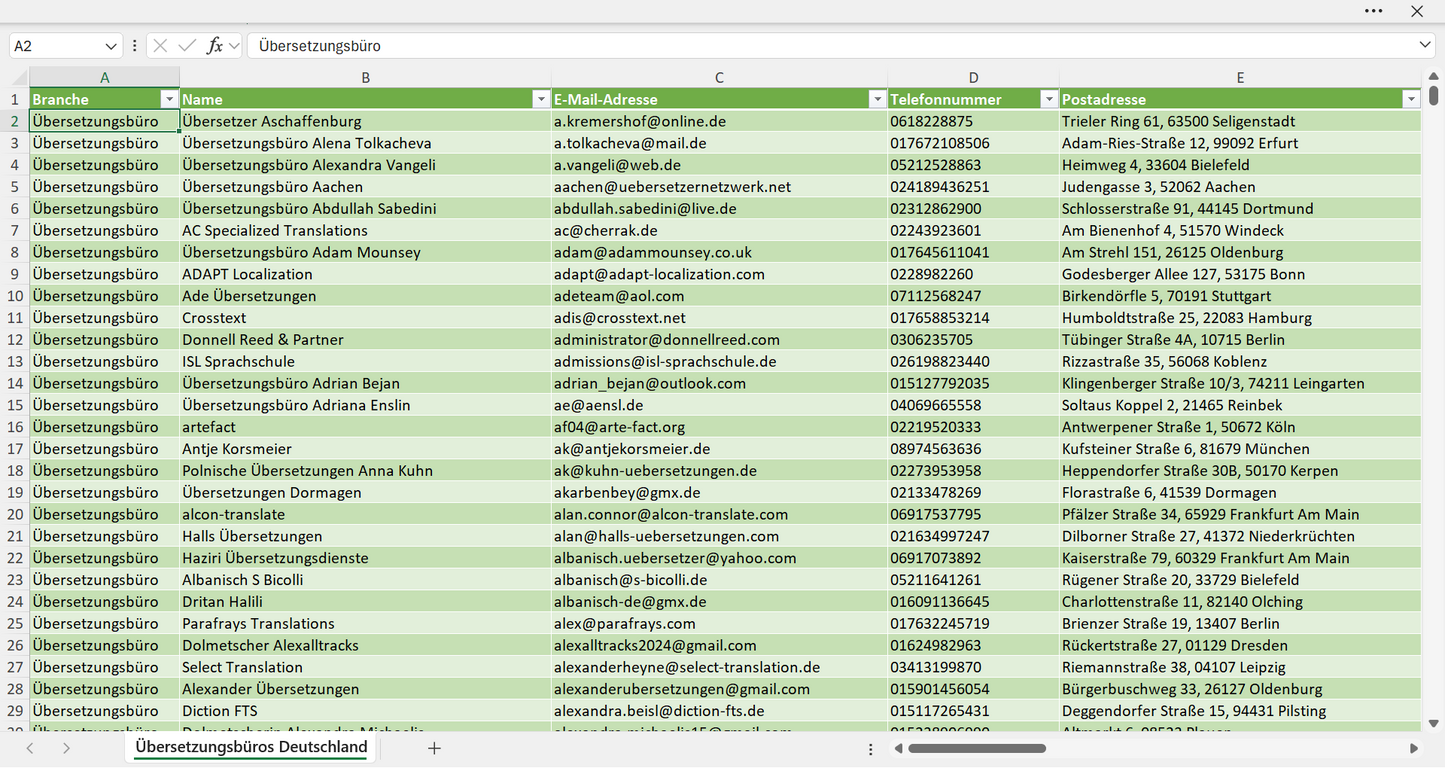Select cell ADAPT Localization
Image resolution: width=1445 pixels, height=768 pixels.
[366, 274]
